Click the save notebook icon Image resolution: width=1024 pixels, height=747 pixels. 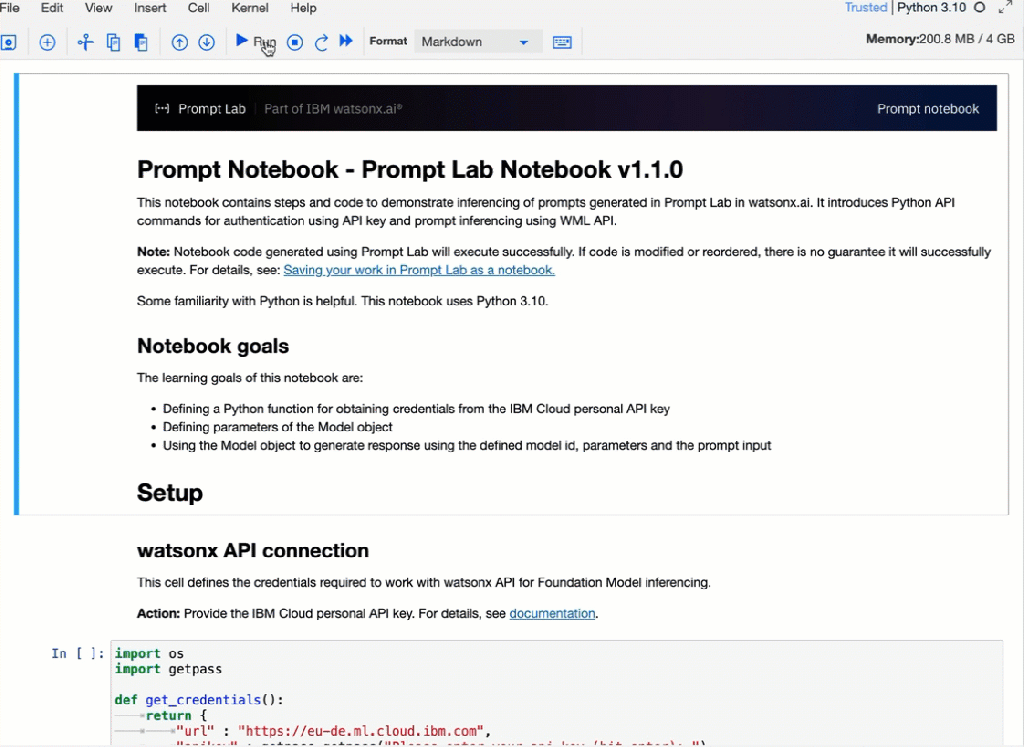point(8,42)
